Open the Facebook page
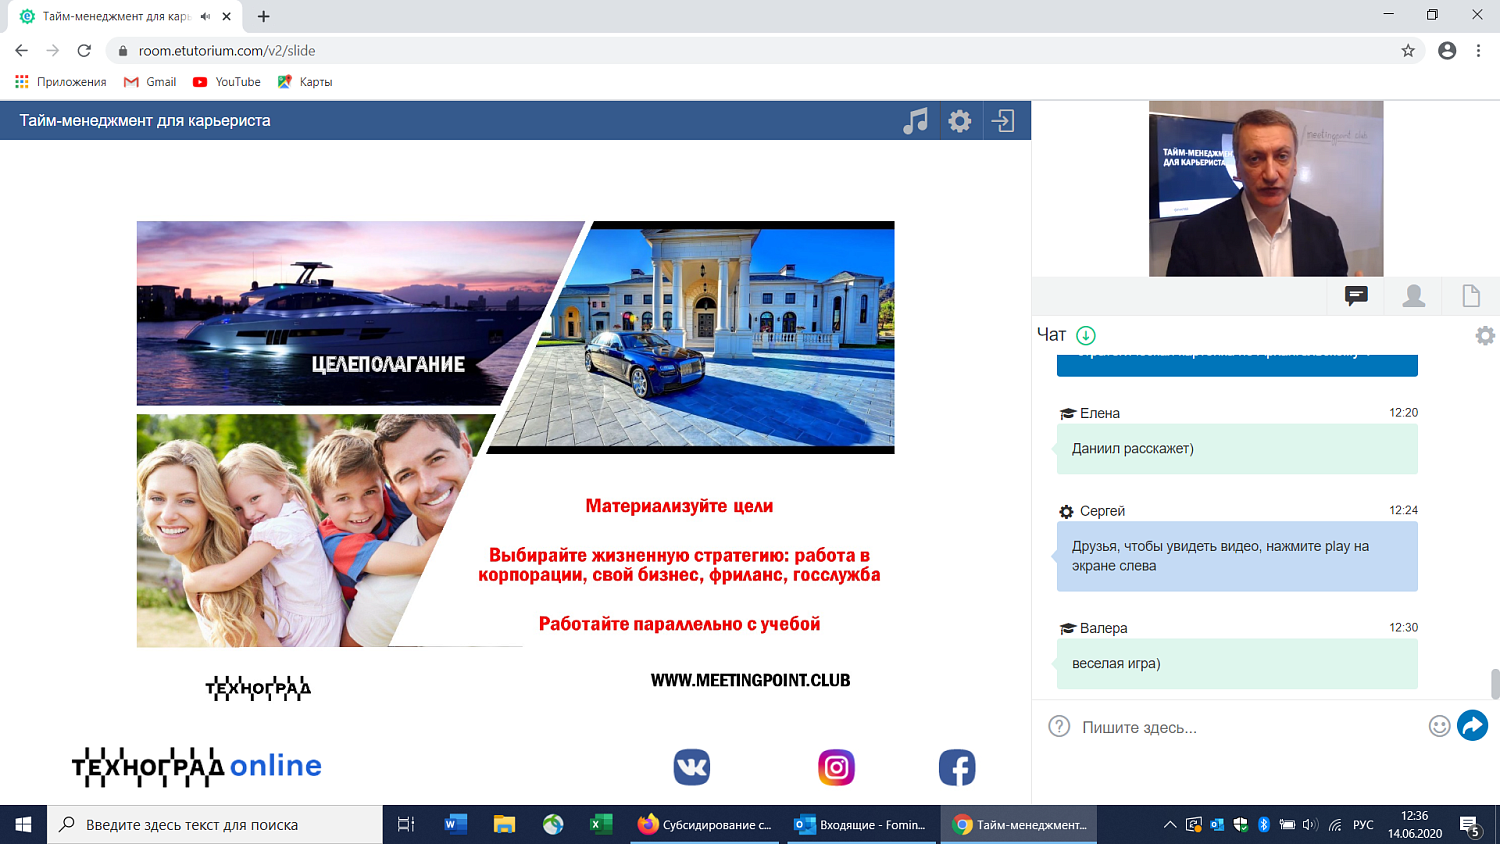 point(957,767)
